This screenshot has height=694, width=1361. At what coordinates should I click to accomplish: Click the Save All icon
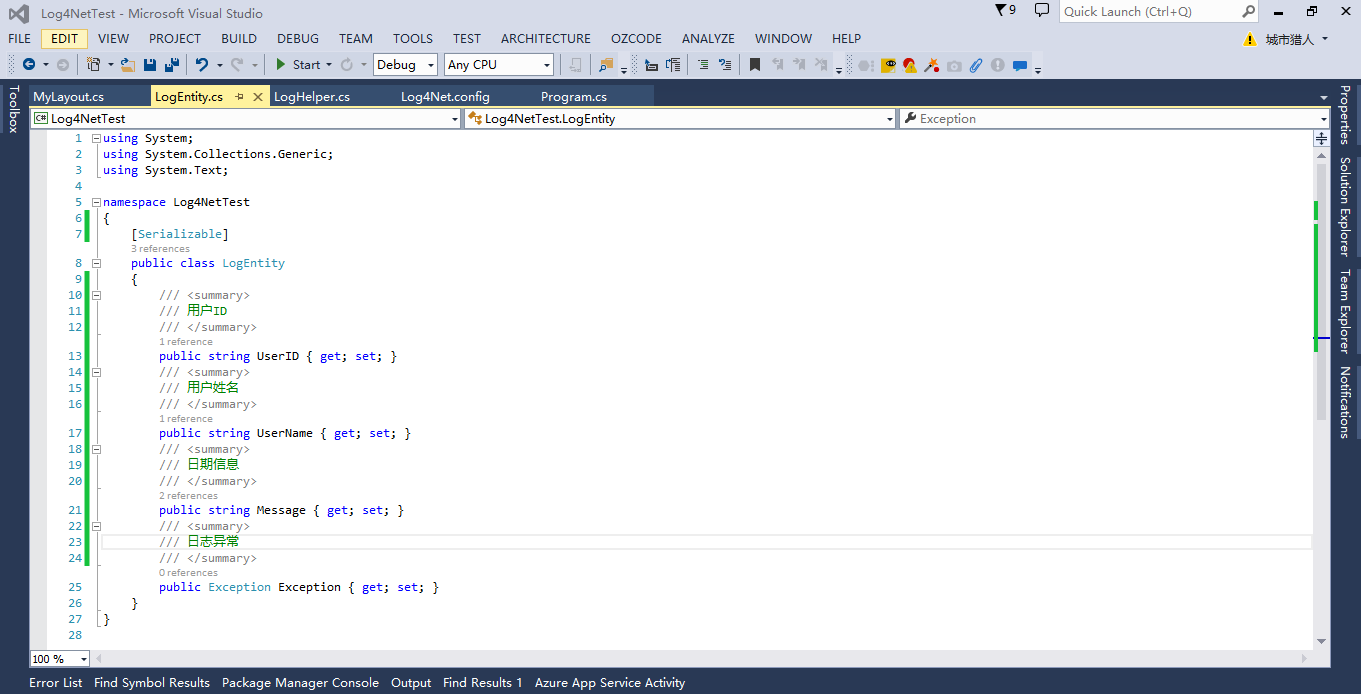coord(172,65)
